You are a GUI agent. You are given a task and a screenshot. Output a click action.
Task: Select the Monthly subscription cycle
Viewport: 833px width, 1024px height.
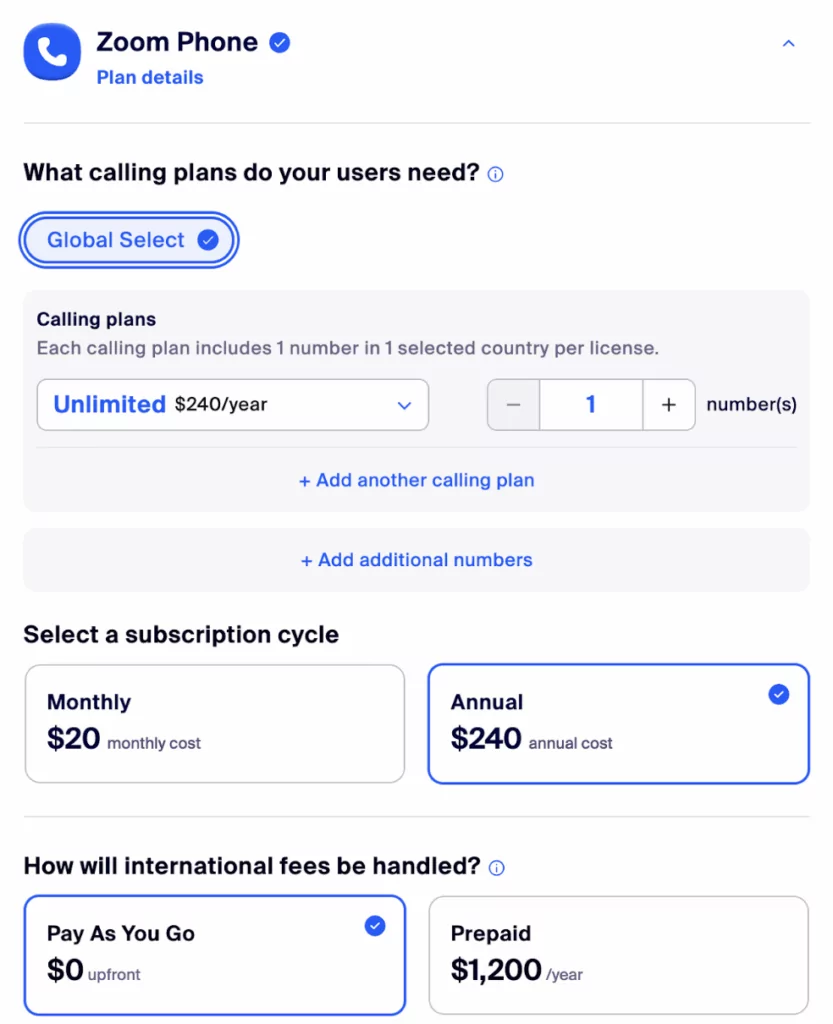[215, 722]
